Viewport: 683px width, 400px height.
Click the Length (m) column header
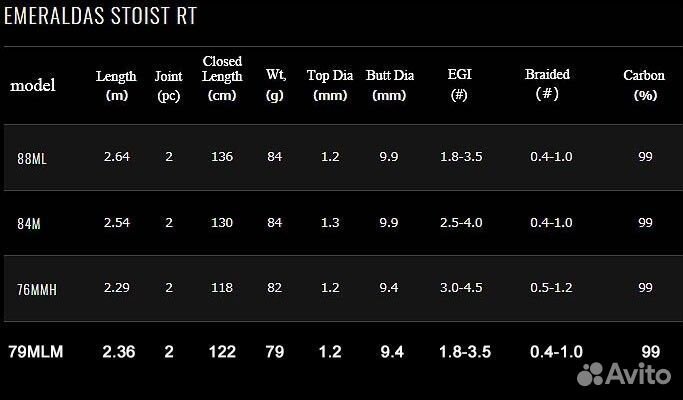point(116,85)
